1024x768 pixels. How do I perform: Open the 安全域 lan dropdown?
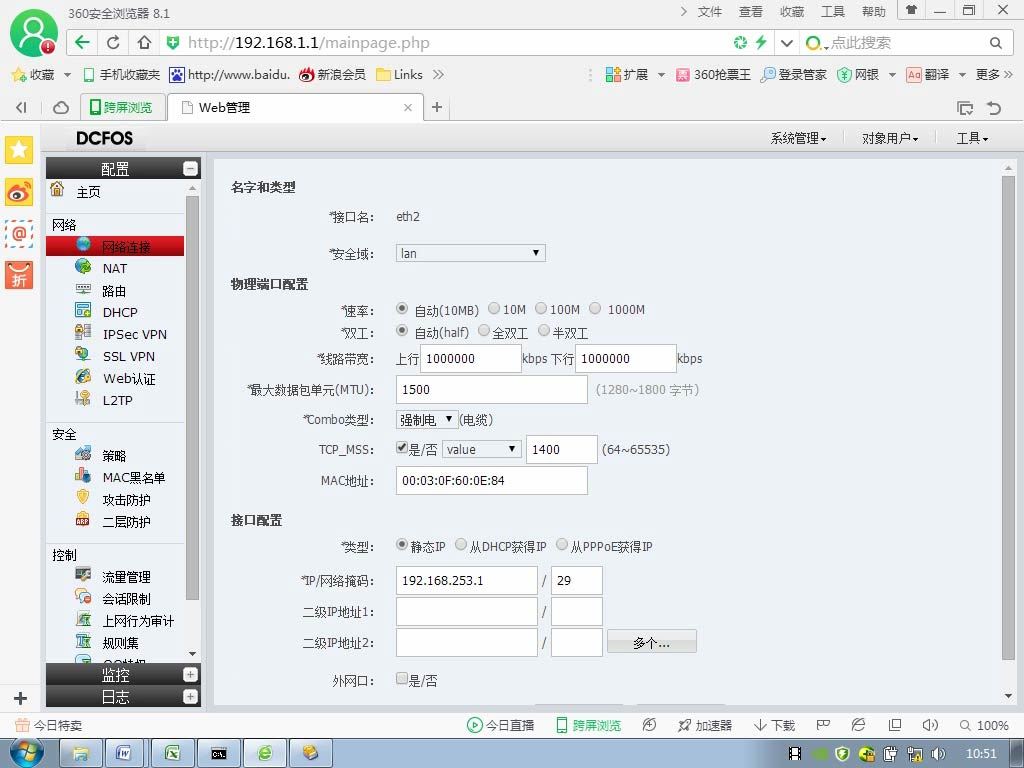click(470, 253)
